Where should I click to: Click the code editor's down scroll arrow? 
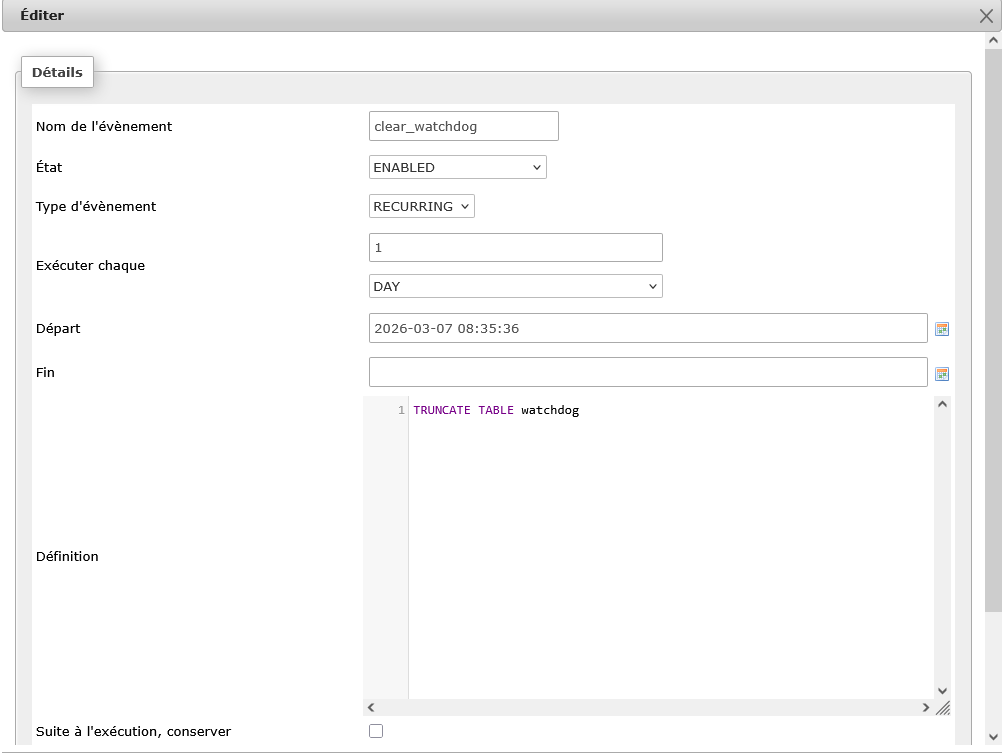(x=941, y=689)
